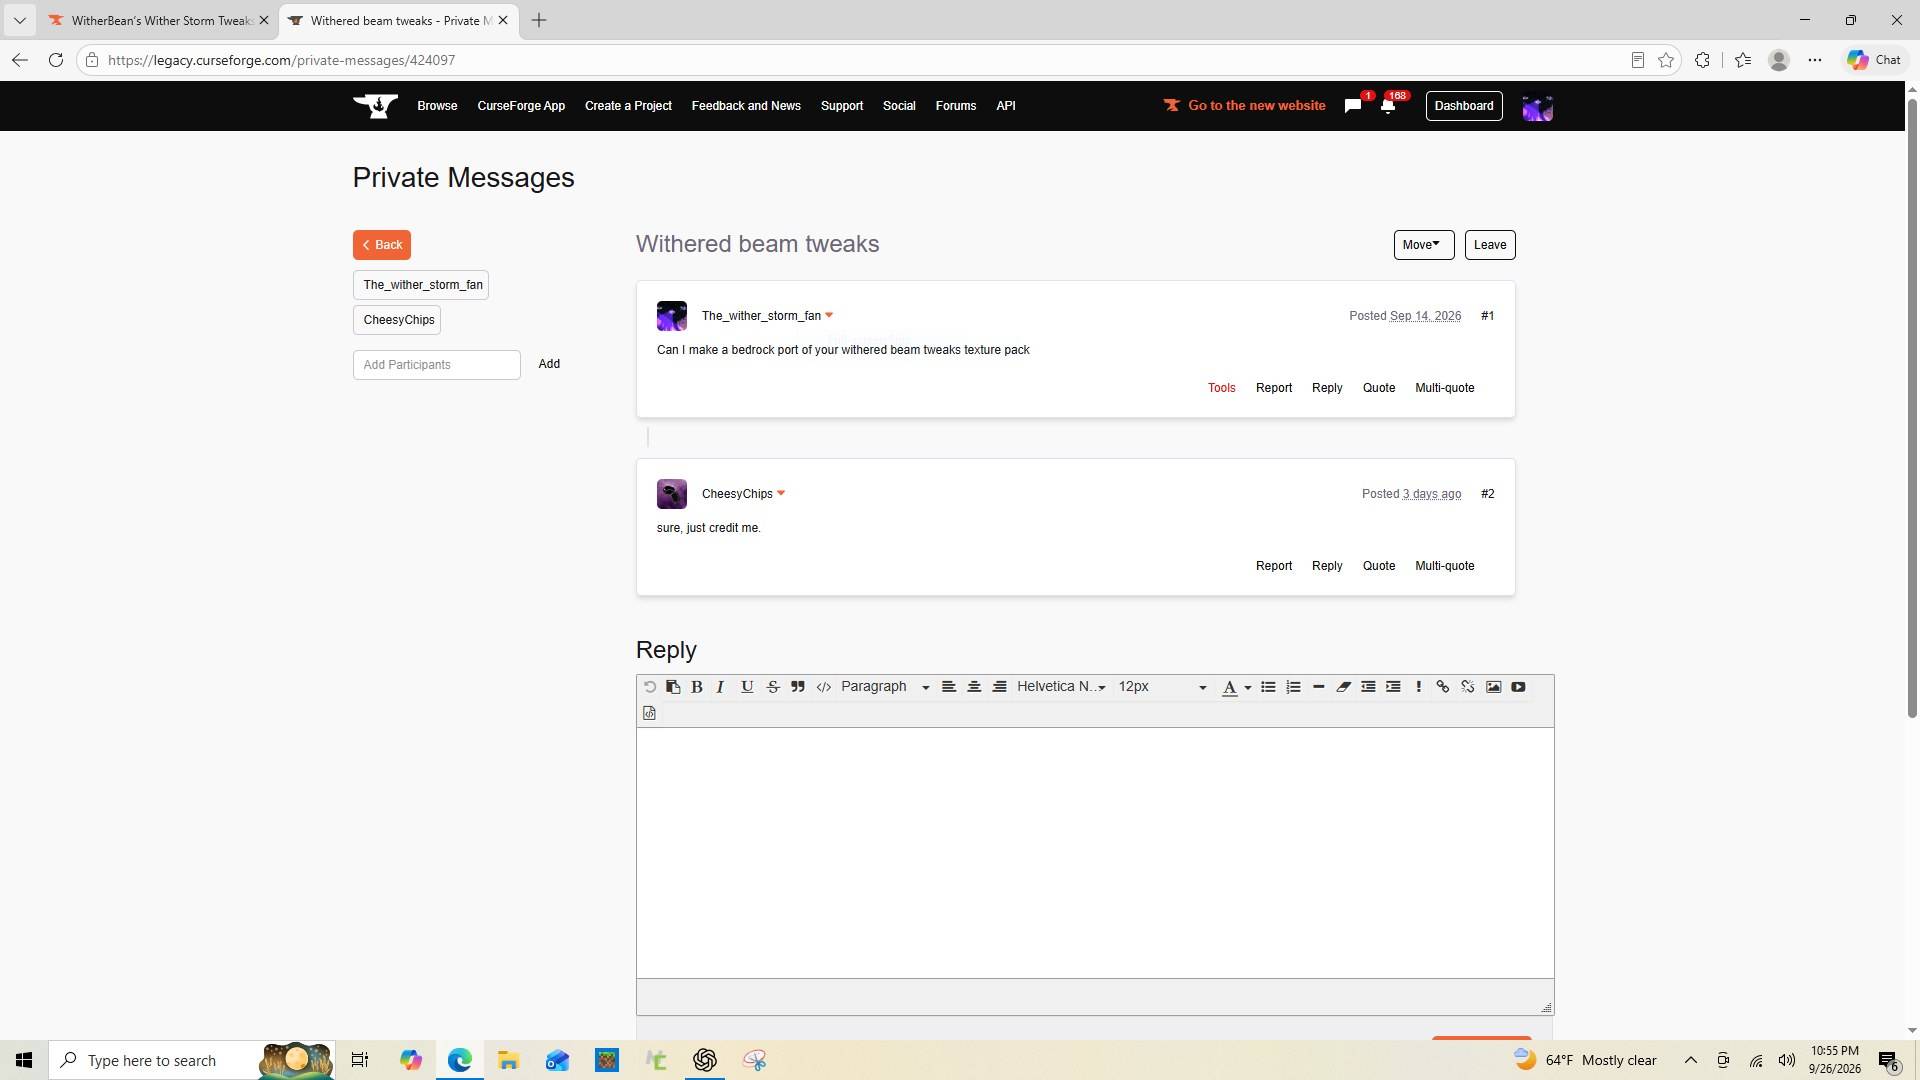Create a bulleted list in the editor
The image size is (1920, 1080).
click(x=1268, y=687)
